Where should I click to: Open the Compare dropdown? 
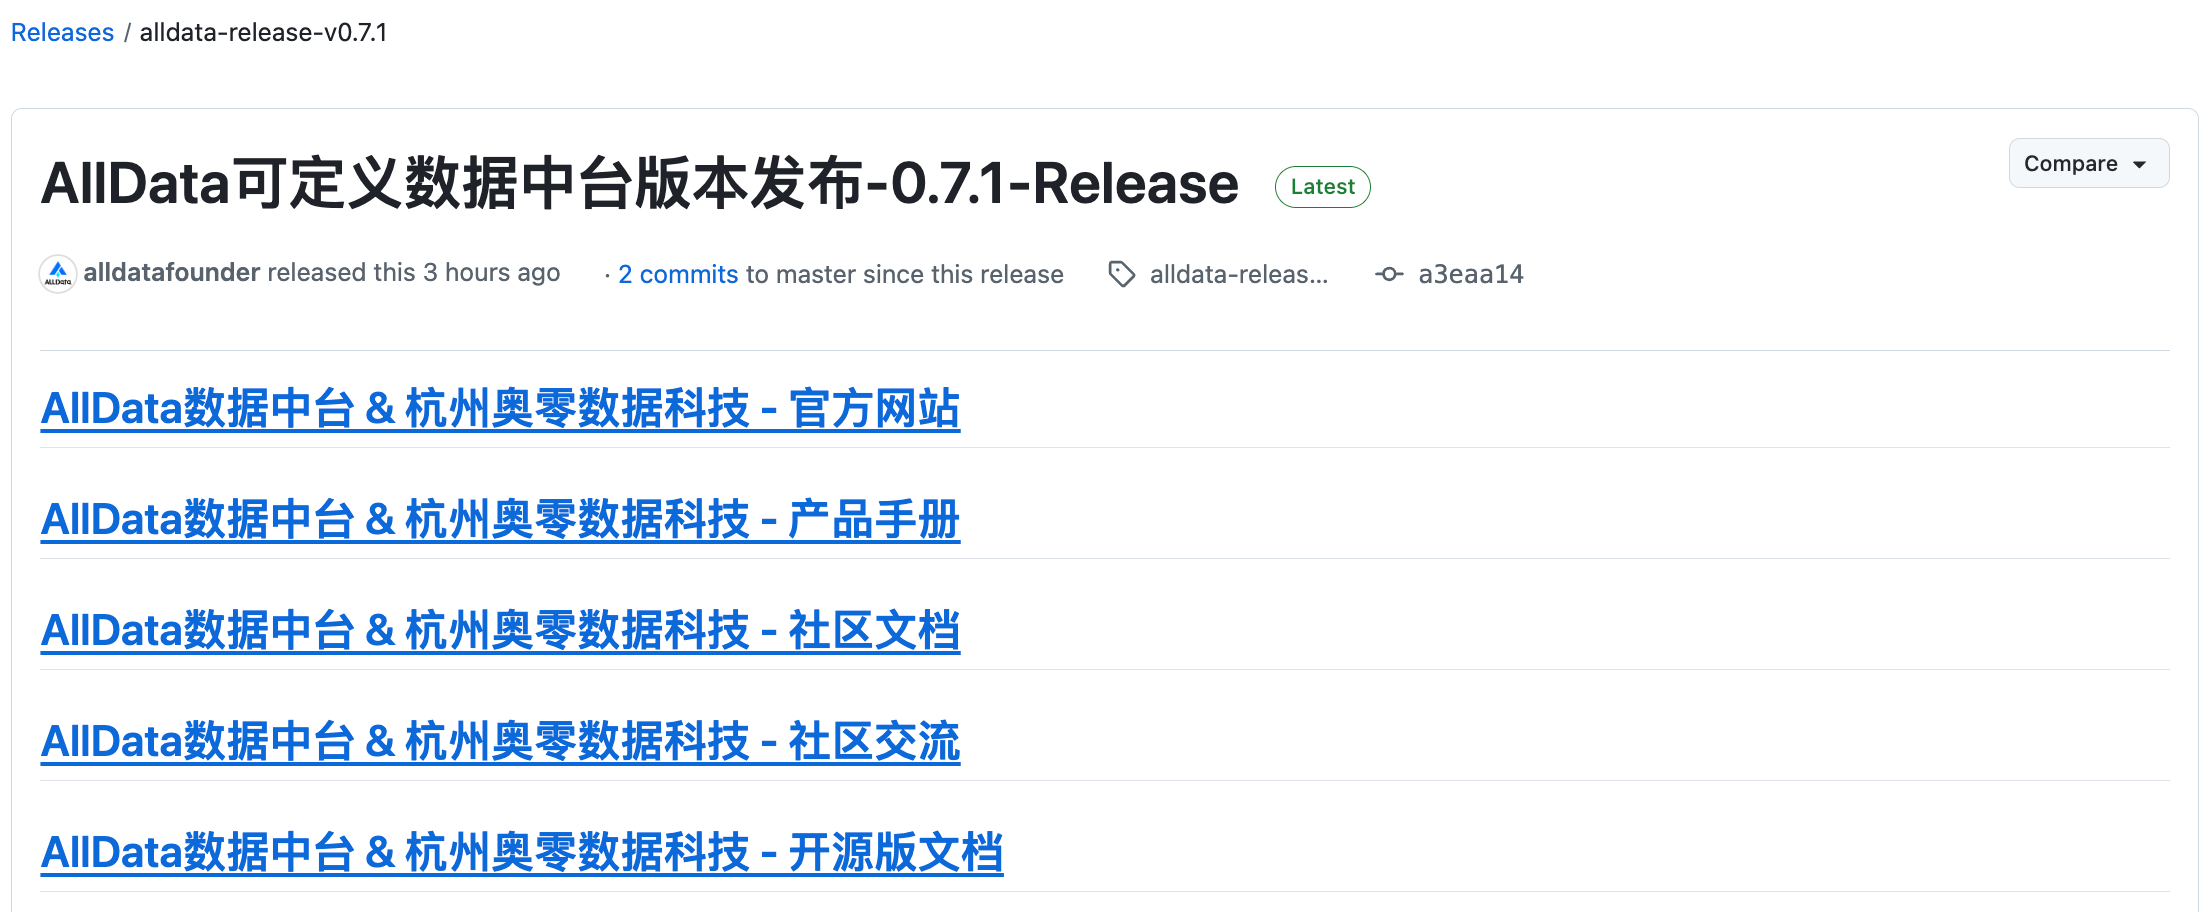pyautogui.click(x=2088, y=163)
